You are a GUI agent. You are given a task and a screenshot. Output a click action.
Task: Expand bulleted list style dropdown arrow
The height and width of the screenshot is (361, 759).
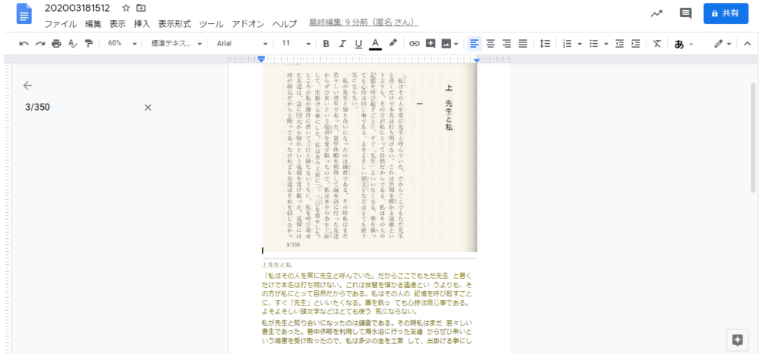tap(606, 44)
